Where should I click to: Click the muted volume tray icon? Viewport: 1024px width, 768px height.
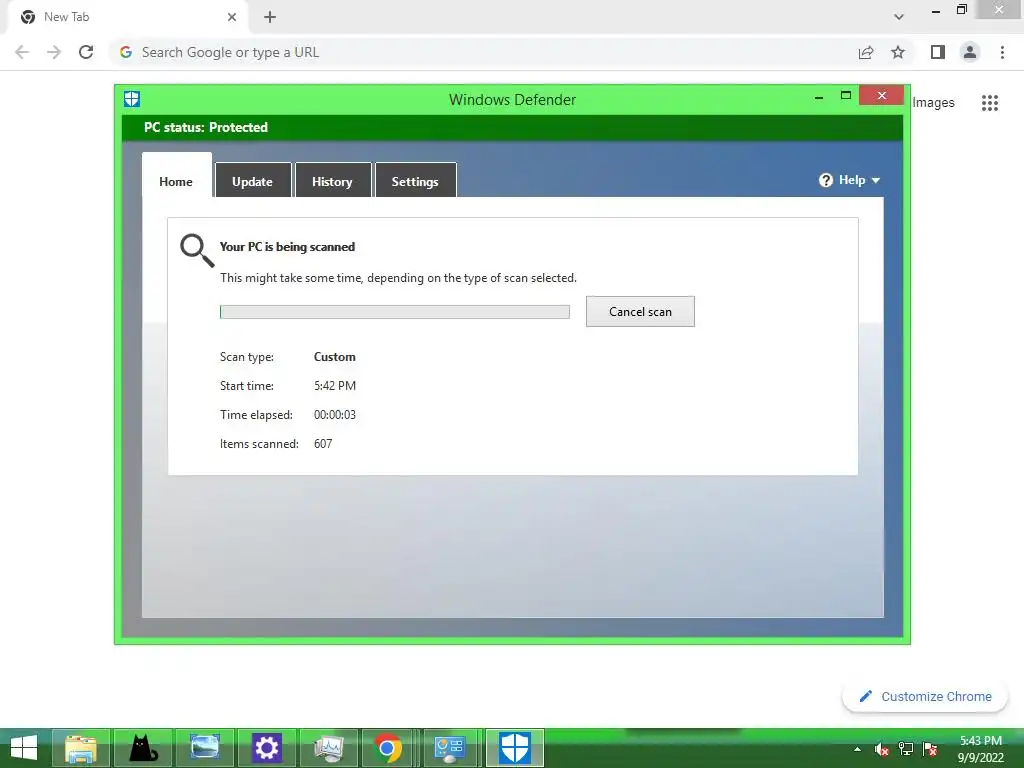(882, 749)
